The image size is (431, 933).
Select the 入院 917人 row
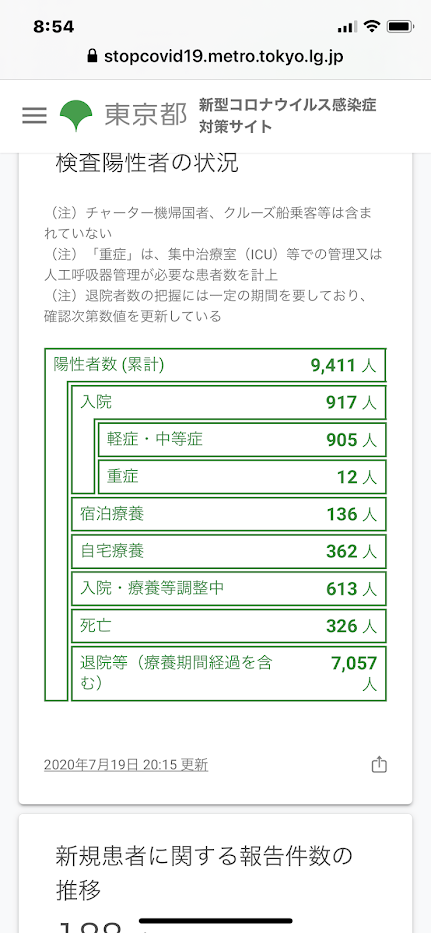pos(229,403)
